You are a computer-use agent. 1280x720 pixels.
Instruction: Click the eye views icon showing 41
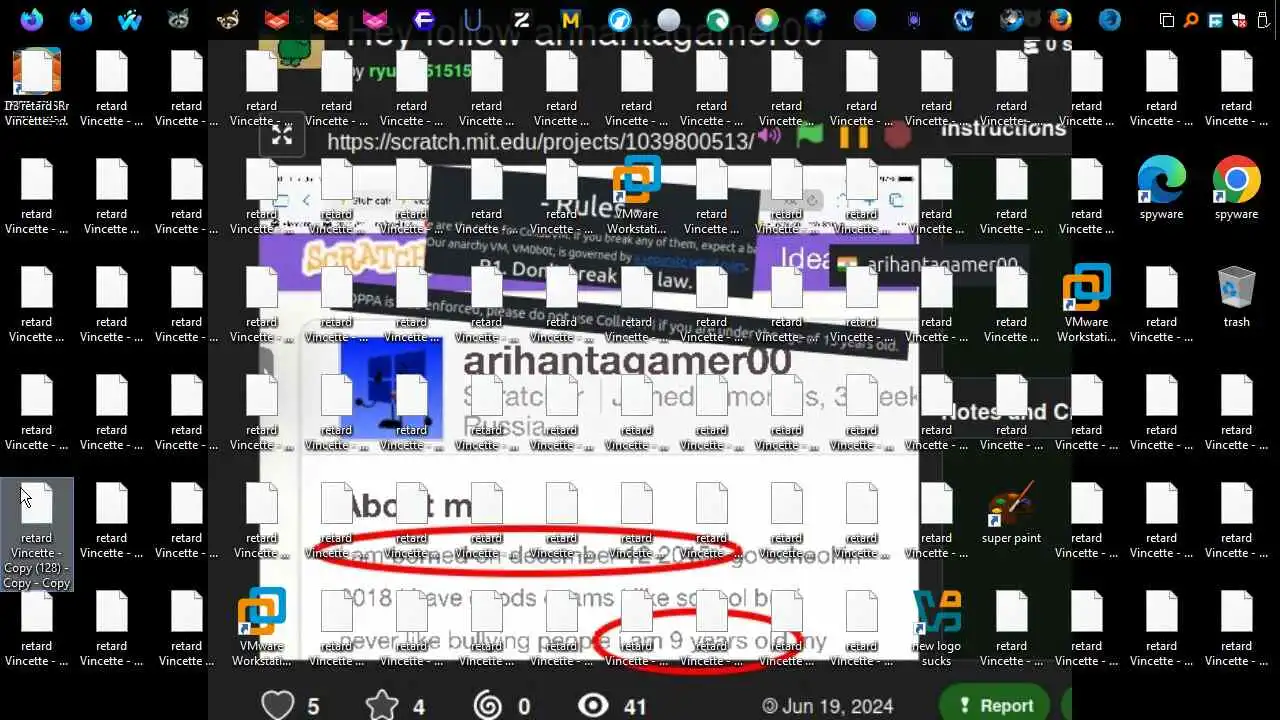coord(593,706)
